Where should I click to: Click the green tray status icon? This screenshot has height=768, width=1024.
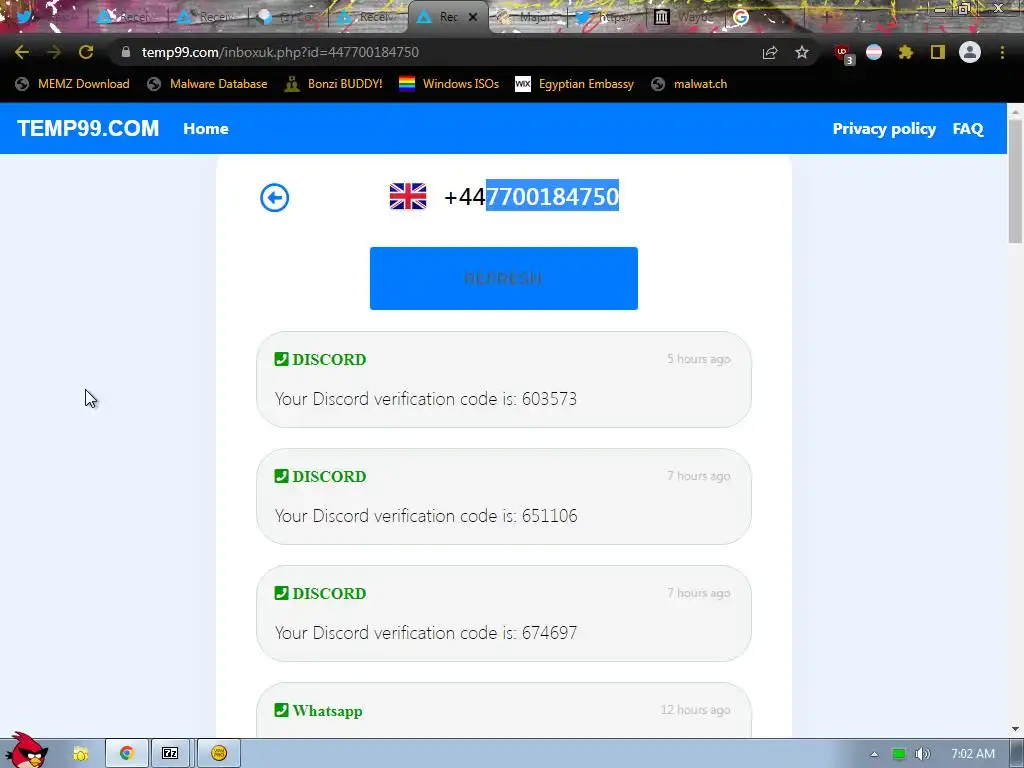click(x=899, y=754)
